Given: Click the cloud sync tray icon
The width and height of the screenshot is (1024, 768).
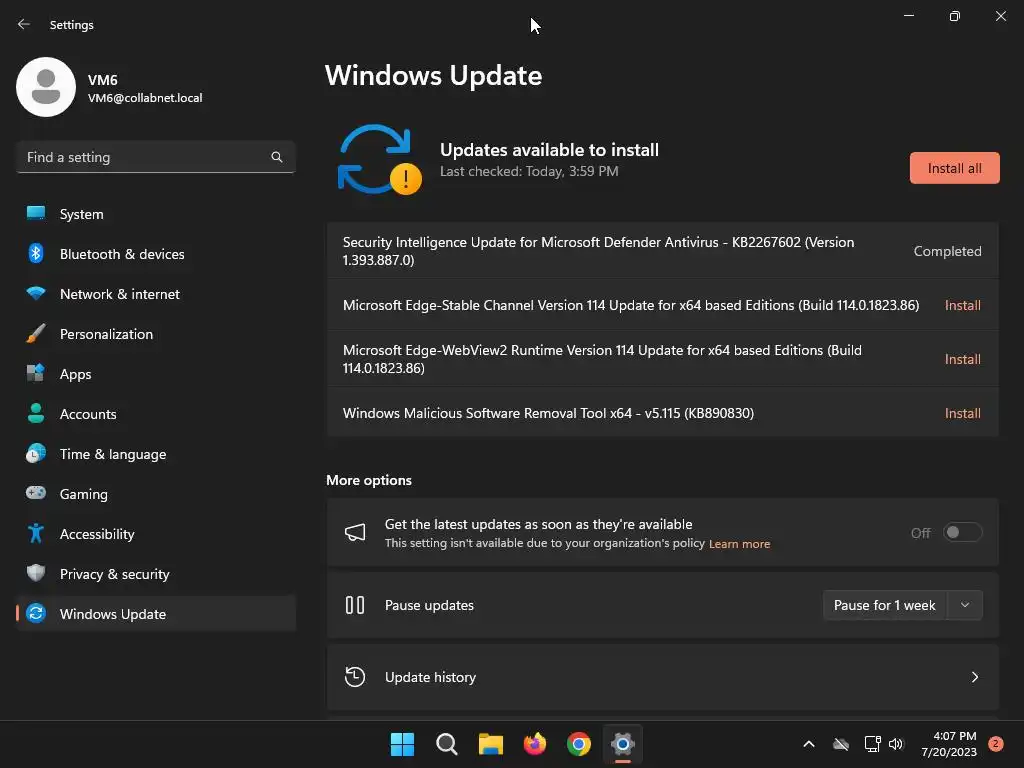Looking at the screenshot, I should point(841,744).
